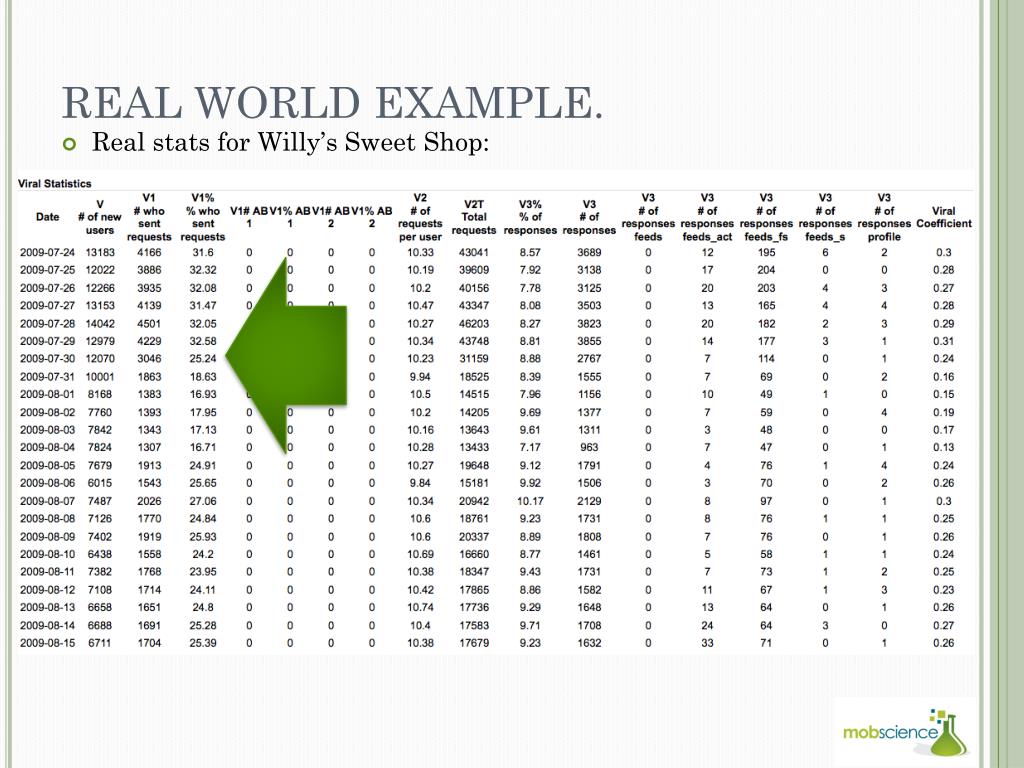The width and height of the screenshot is (1024, 768).
Task: Click the Viral Coefficient column header
Action: pyautogui.click(x=944, y=217)
